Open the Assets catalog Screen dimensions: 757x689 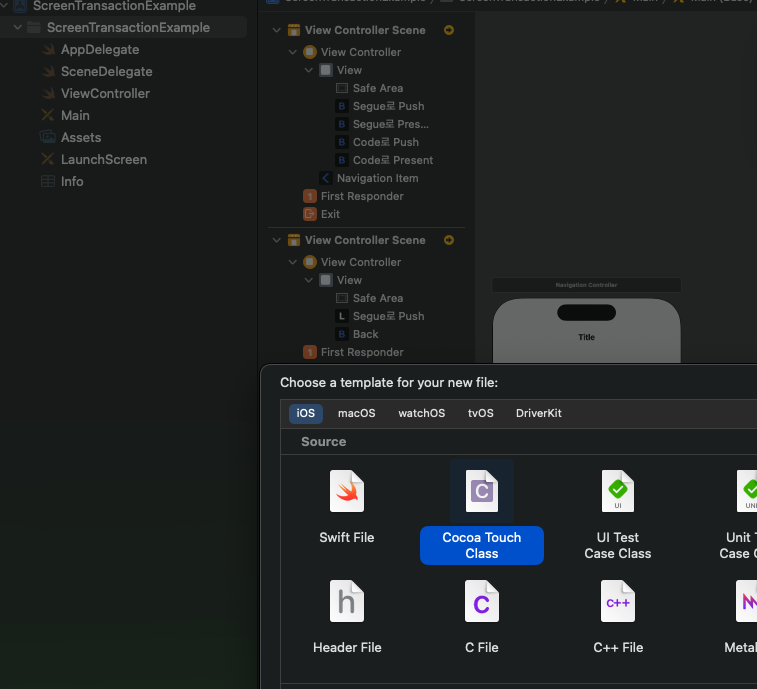pos(81,137)
